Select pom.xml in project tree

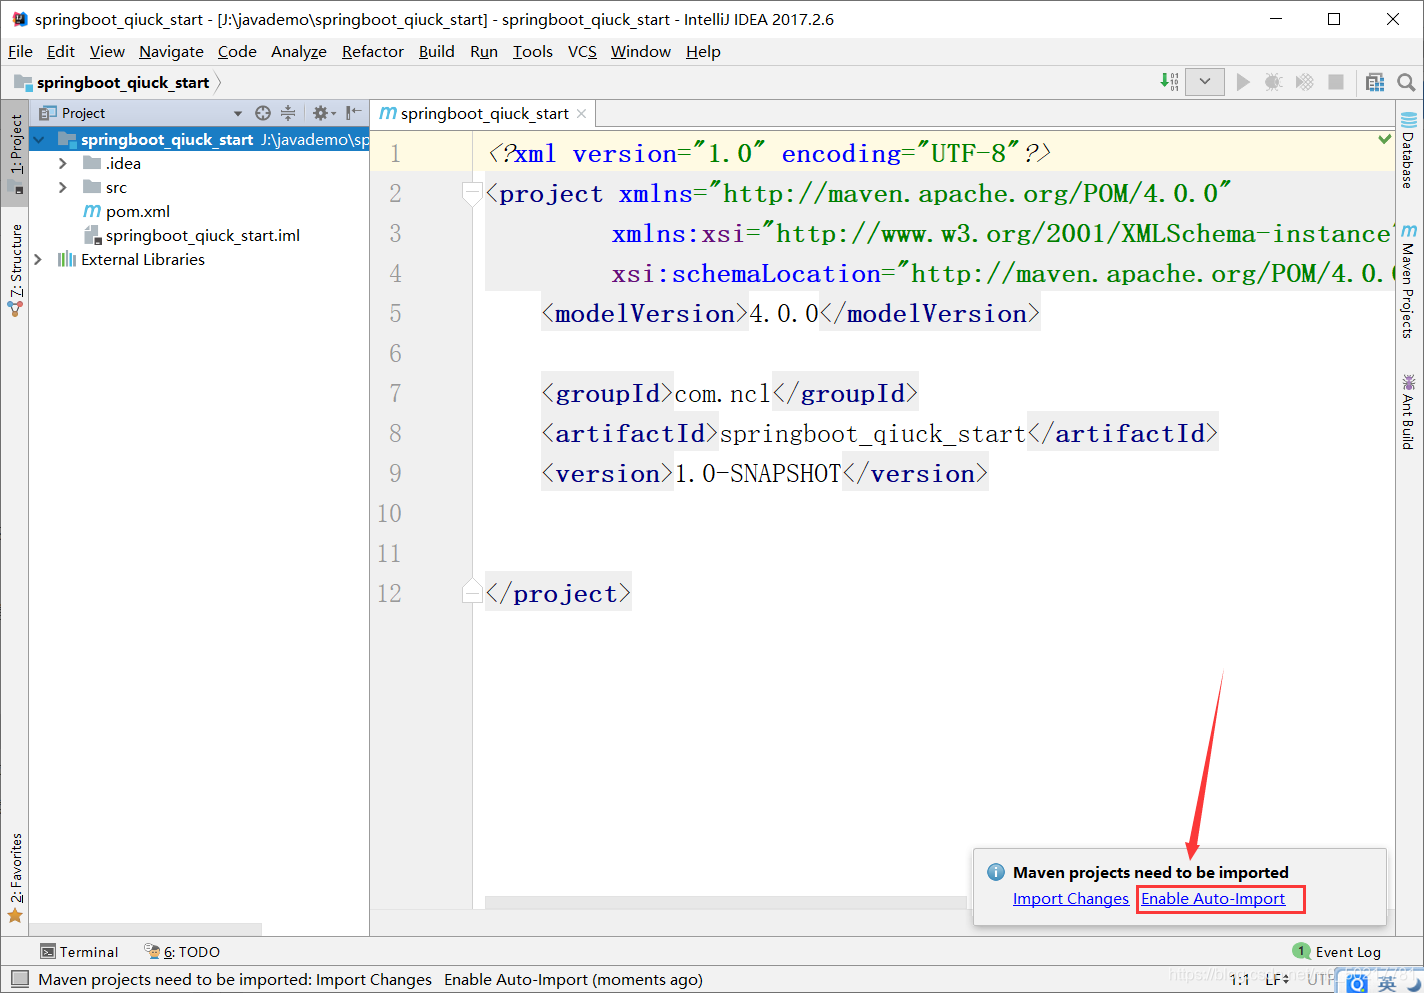point(126,211)
